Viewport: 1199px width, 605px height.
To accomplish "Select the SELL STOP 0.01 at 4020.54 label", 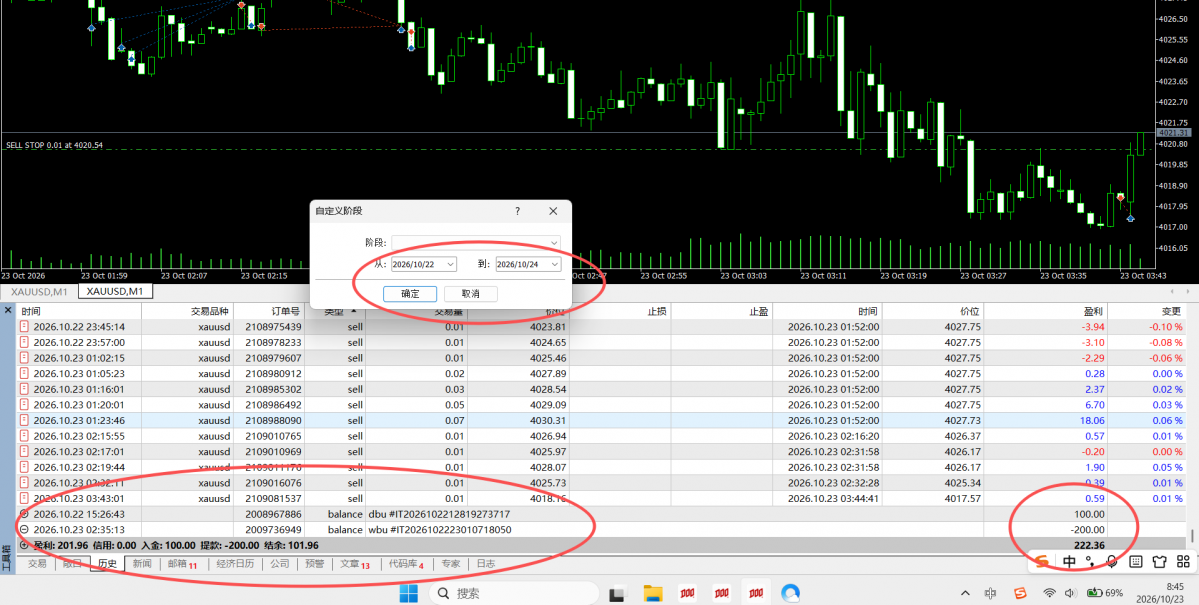I will point(54,145).
